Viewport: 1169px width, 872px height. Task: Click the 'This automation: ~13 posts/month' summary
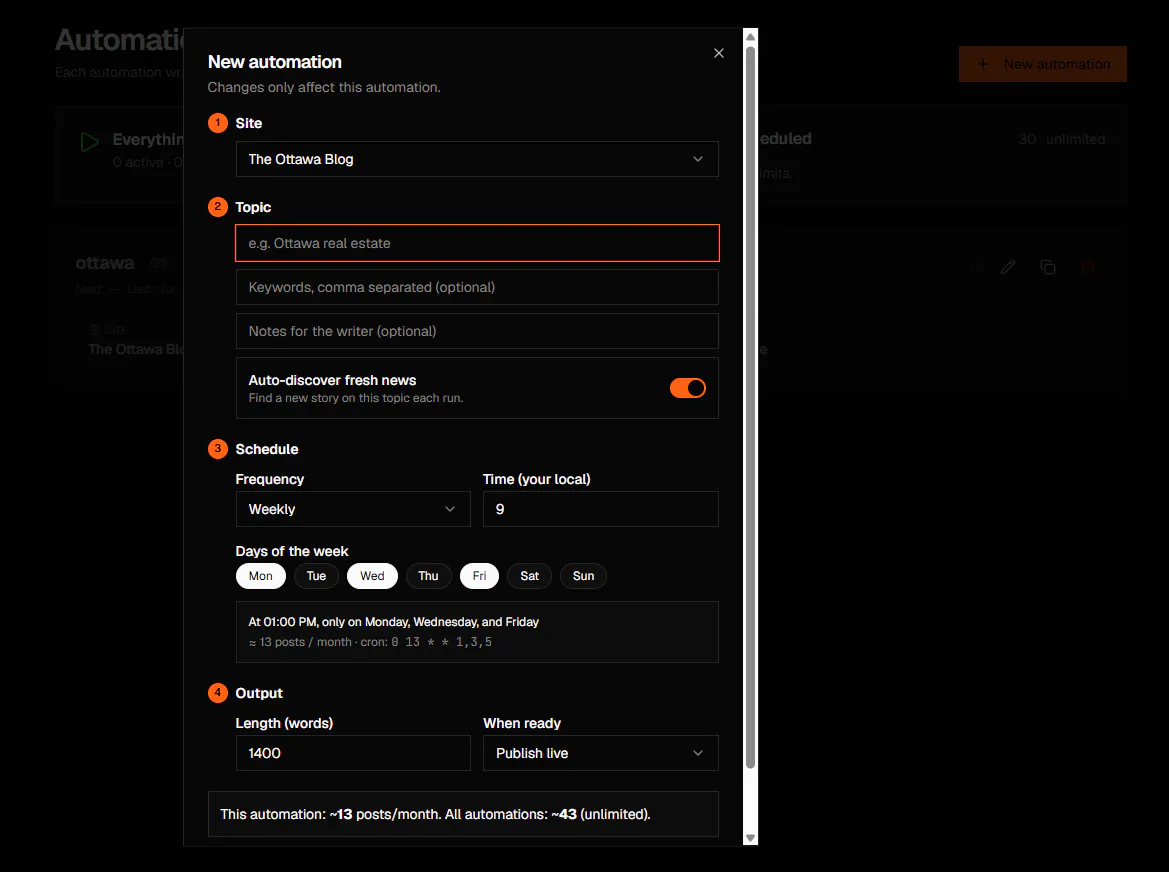click(463, 814)
